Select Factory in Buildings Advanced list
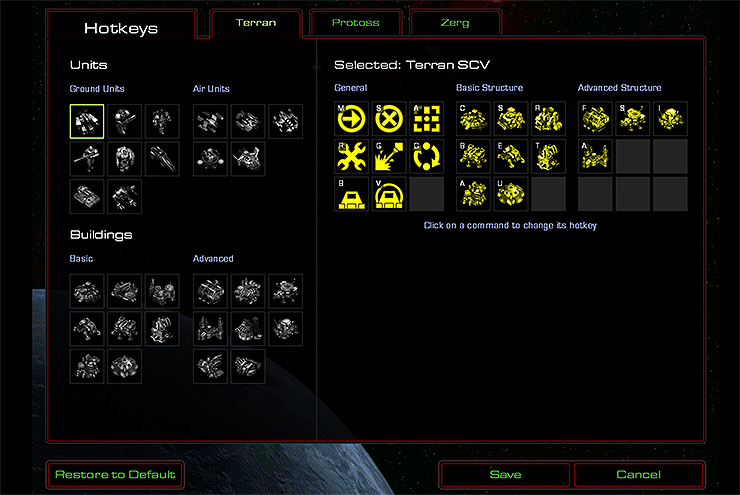This screenshot has width=740, height=495. (x=210, y=291)
